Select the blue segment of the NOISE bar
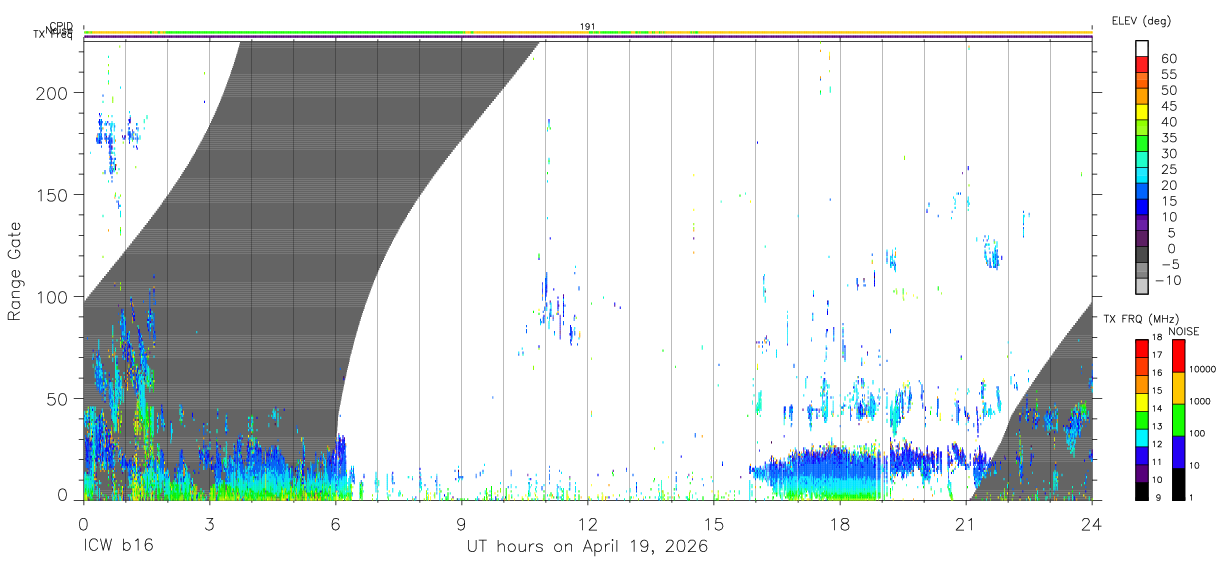Viewport: 1228px width, 567px height. [1178, 451]
